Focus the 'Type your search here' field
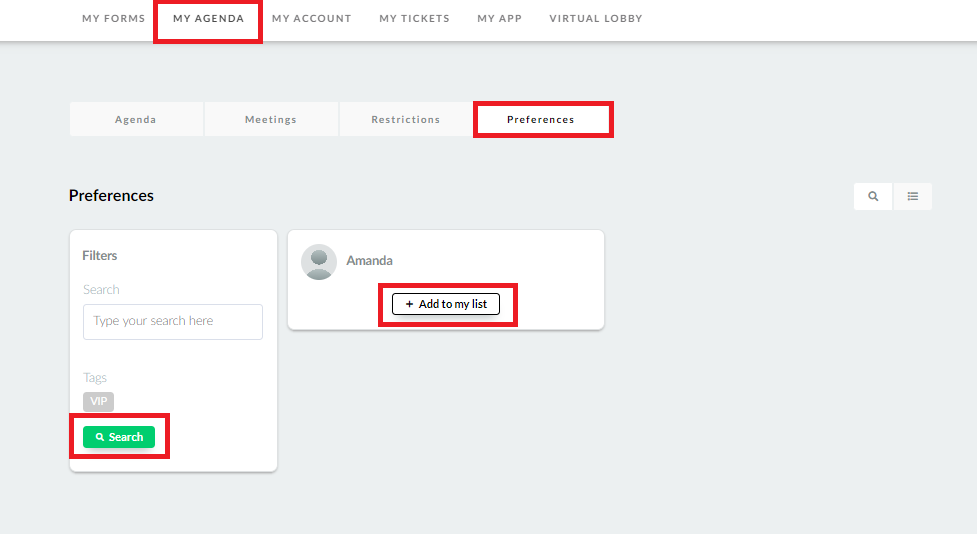 [173, 322]
